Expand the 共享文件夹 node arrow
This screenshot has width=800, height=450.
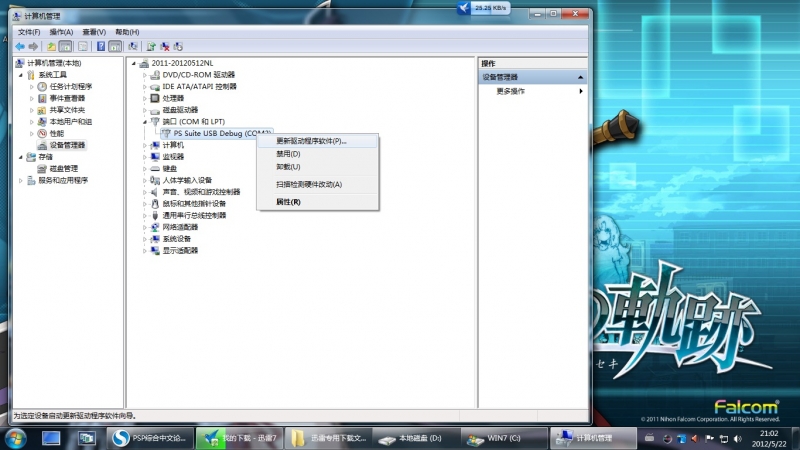[32, 110]
